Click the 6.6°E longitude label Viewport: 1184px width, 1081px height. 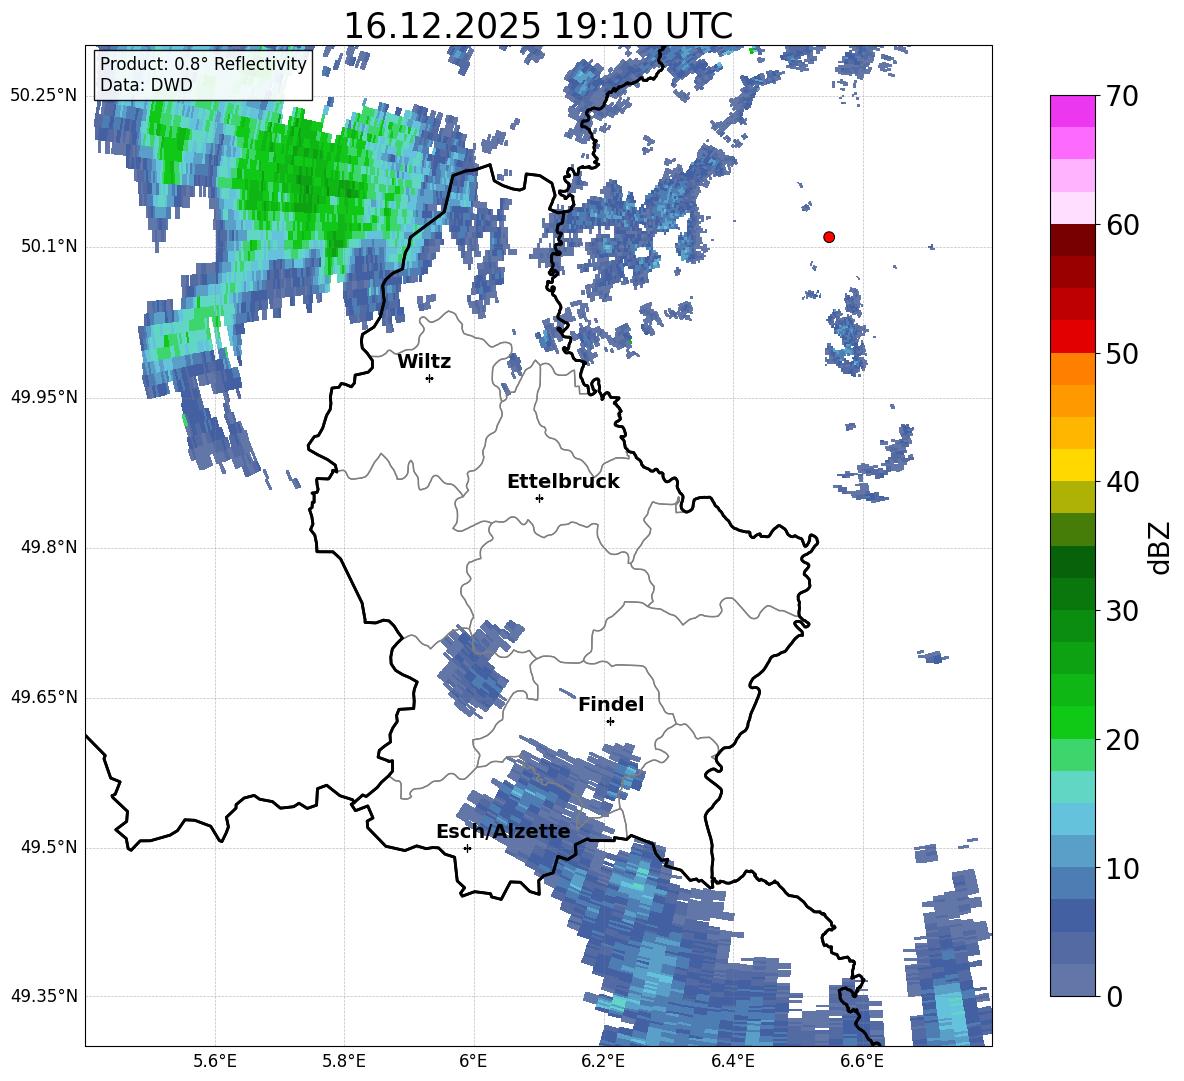862,1061
